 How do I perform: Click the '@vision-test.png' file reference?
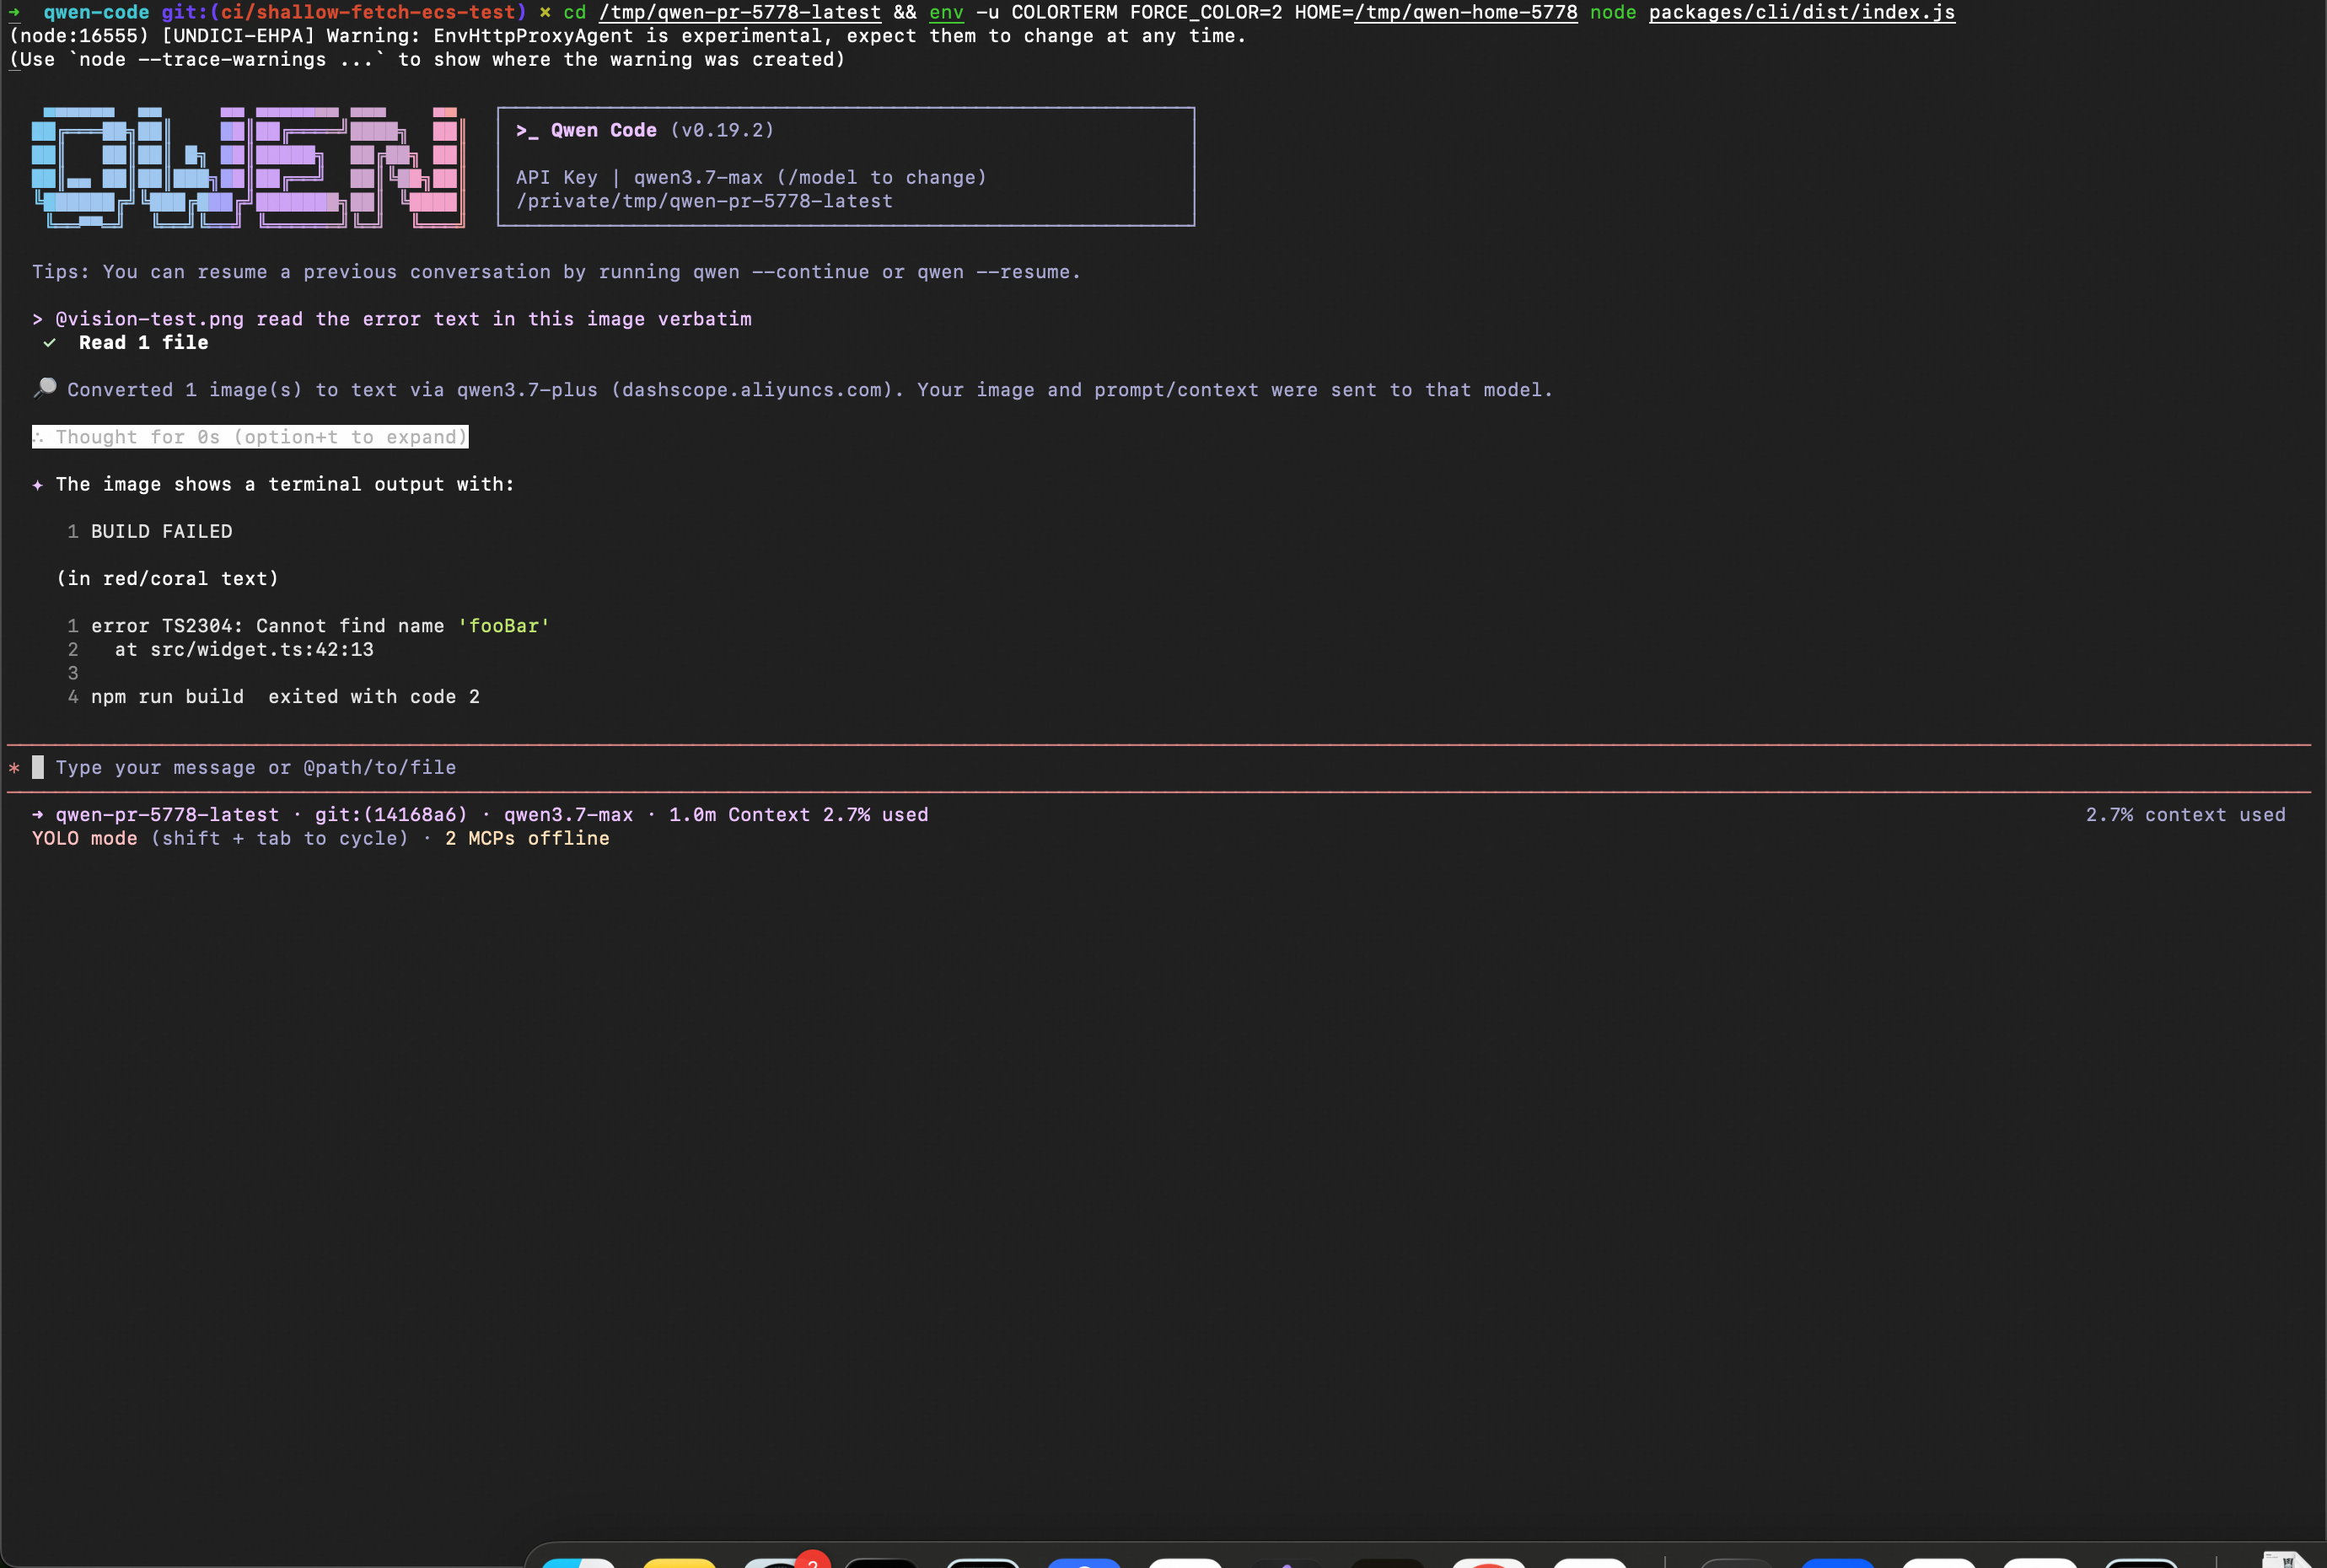point(150,319)
